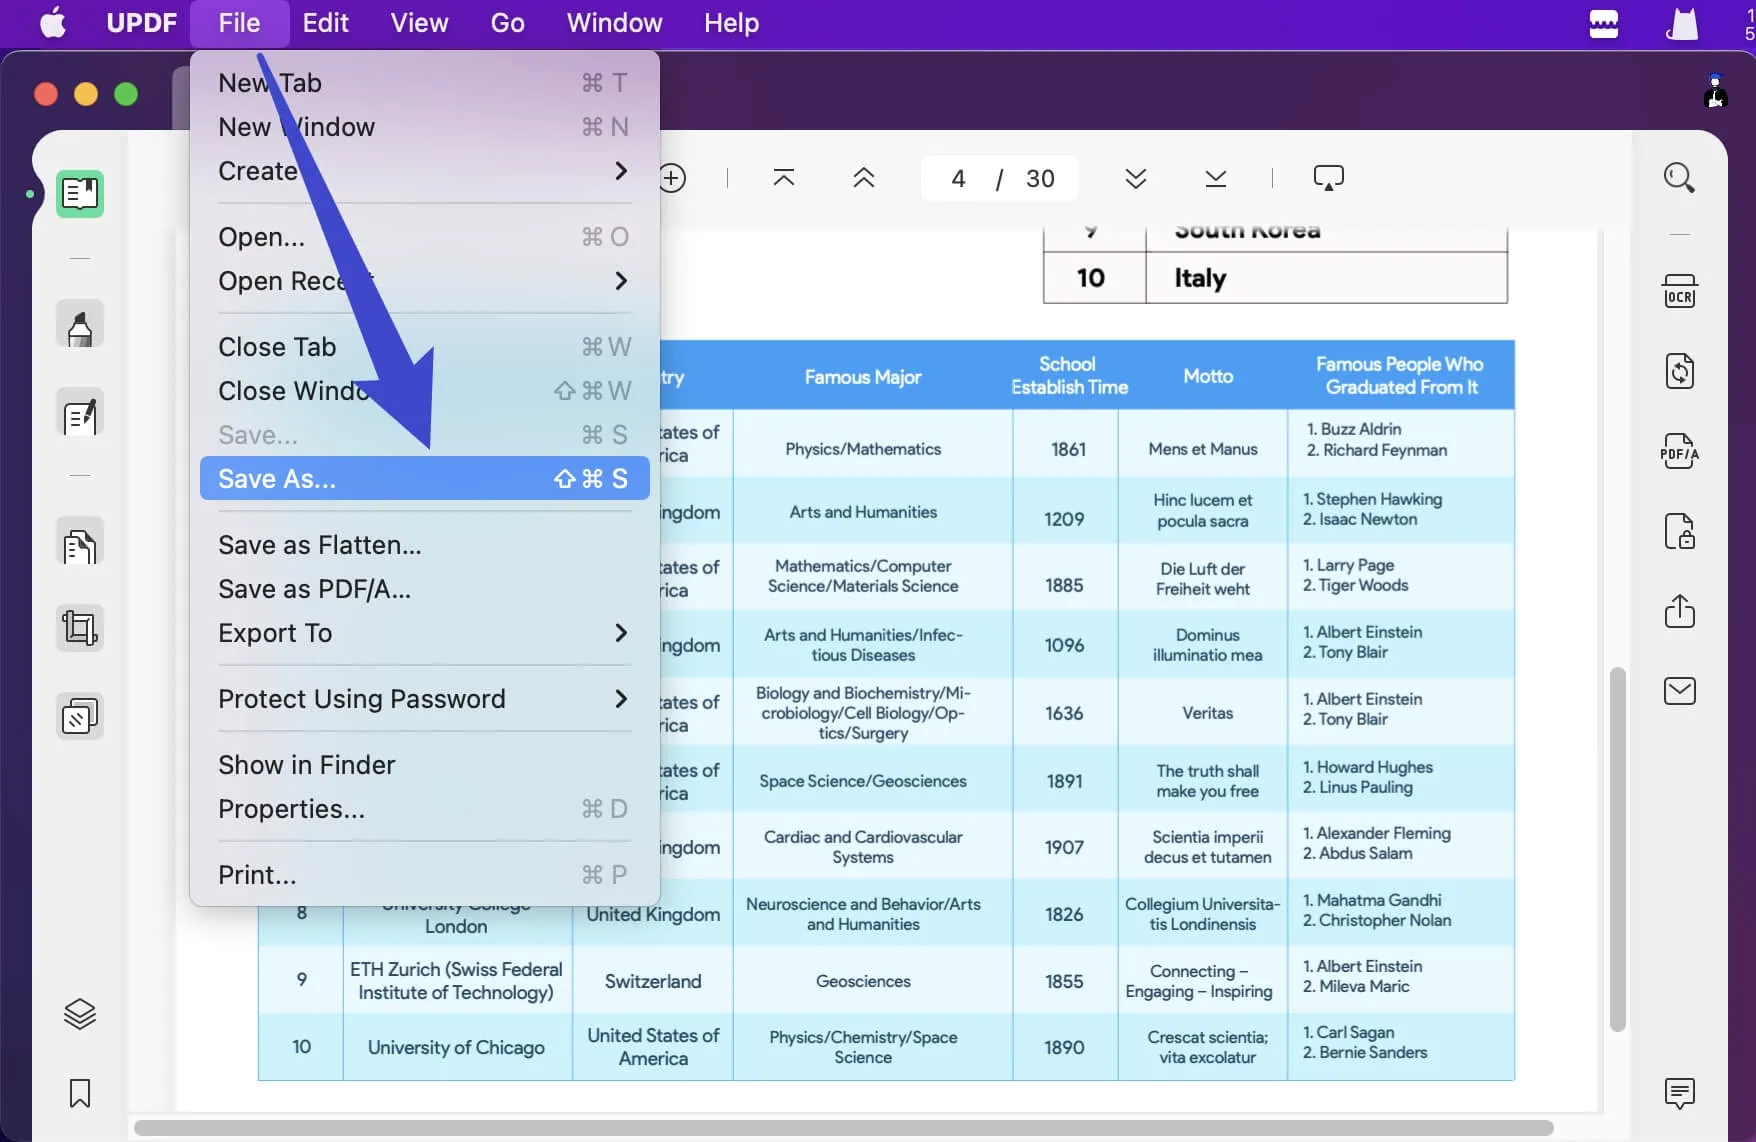Screen dimensions: 1756x1142
Task: Open the Reader mode sidebar icon
Action: click(80, 193)
